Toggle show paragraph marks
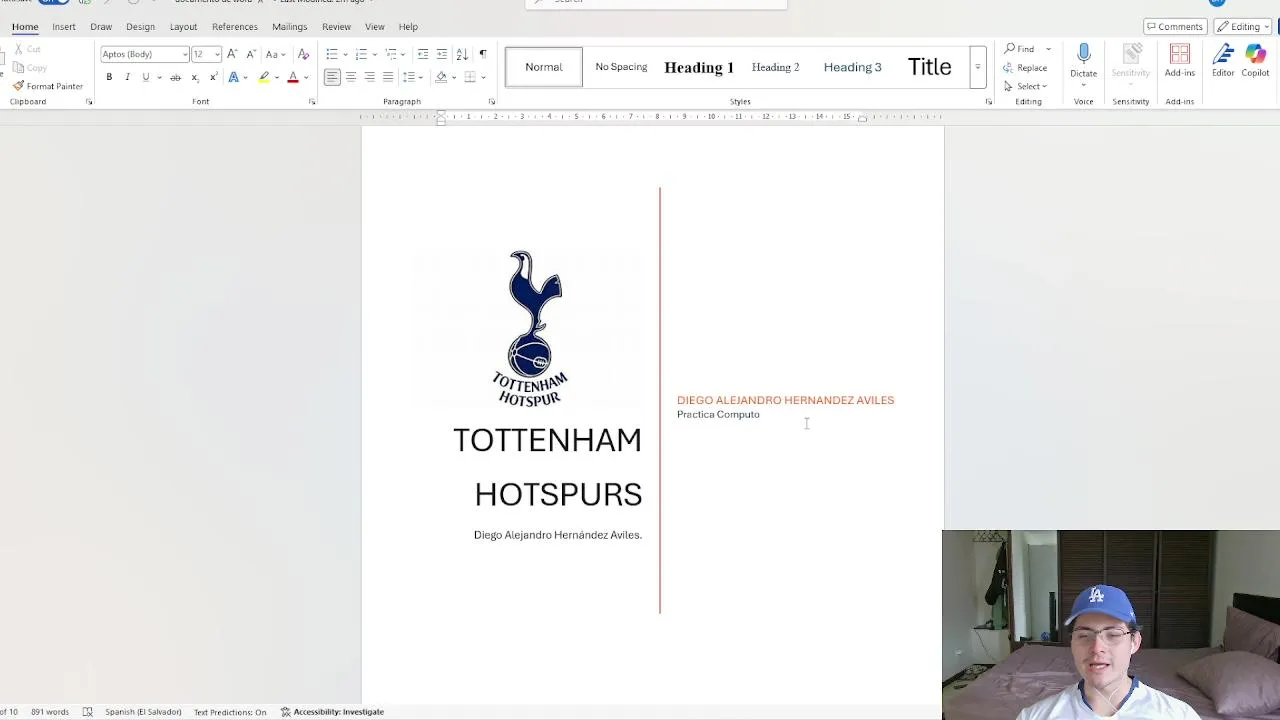The height and width of the screenshot is (720, 1280). [x=483, y=54]
